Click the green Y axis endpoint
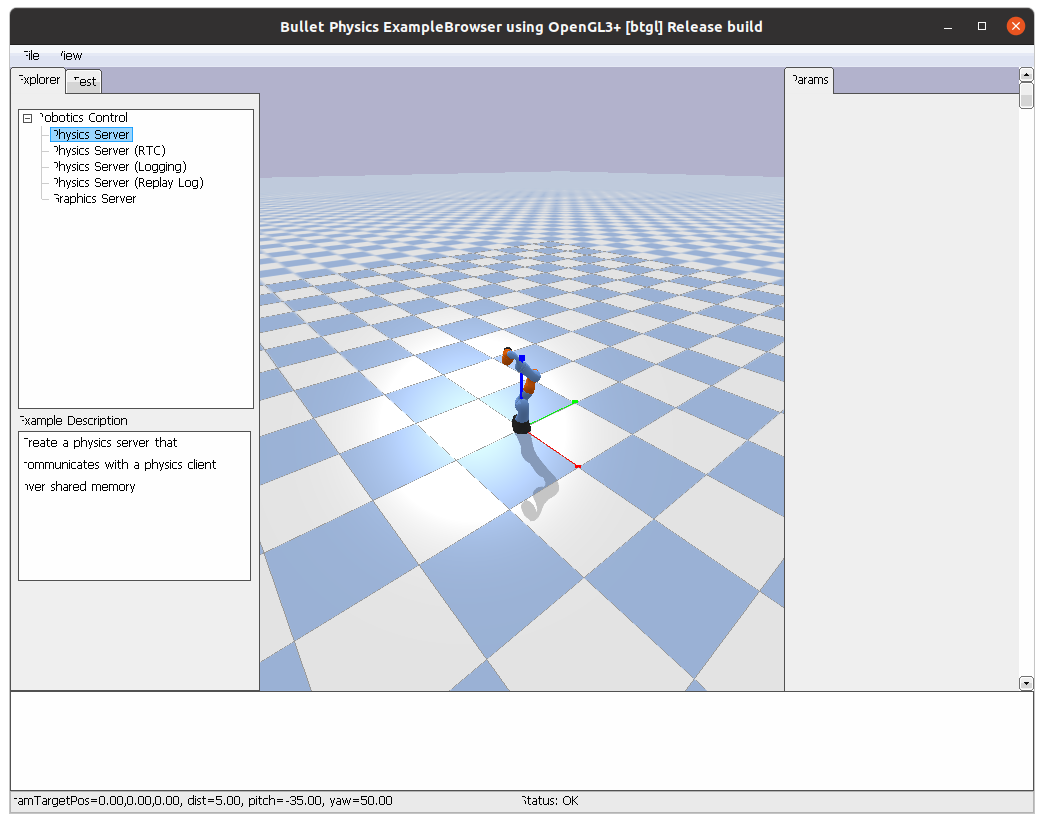 [575, 402]
